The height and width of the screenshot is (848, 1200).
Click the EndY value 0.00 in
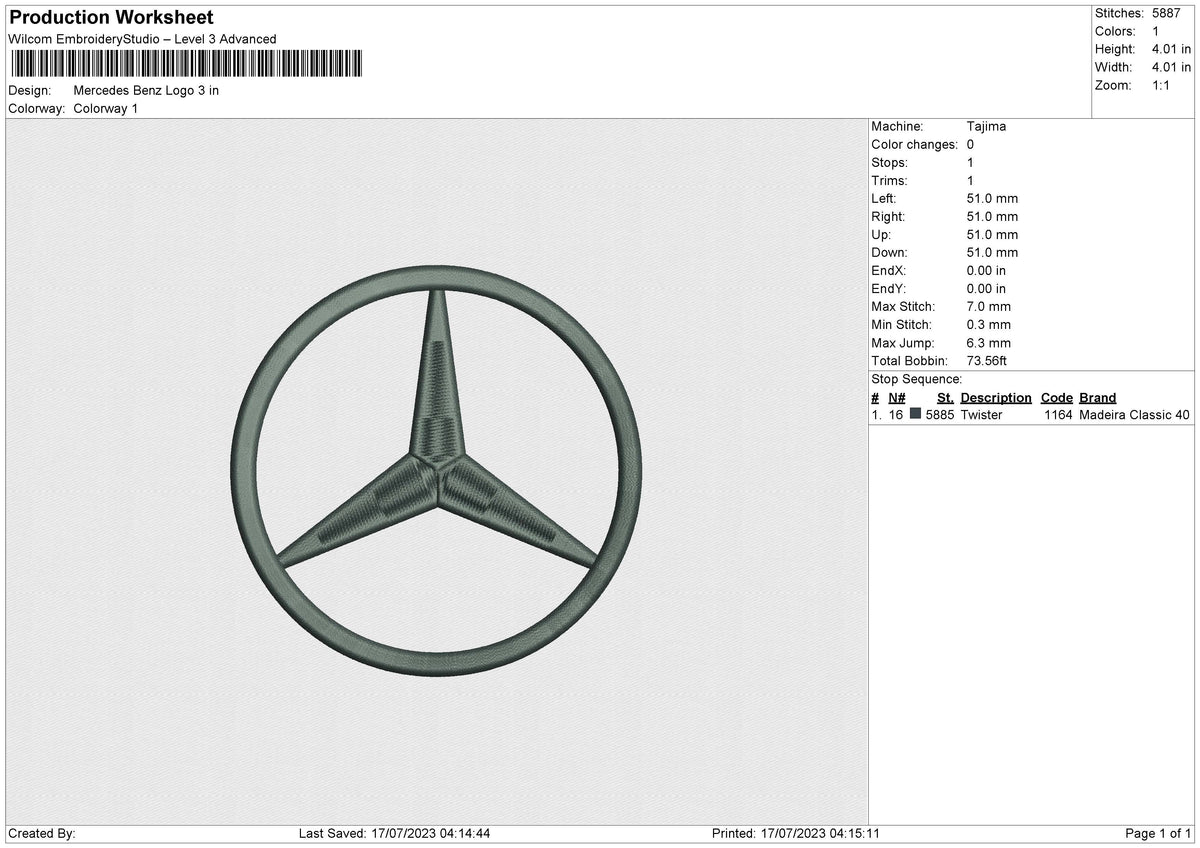(x=986, y=288)
